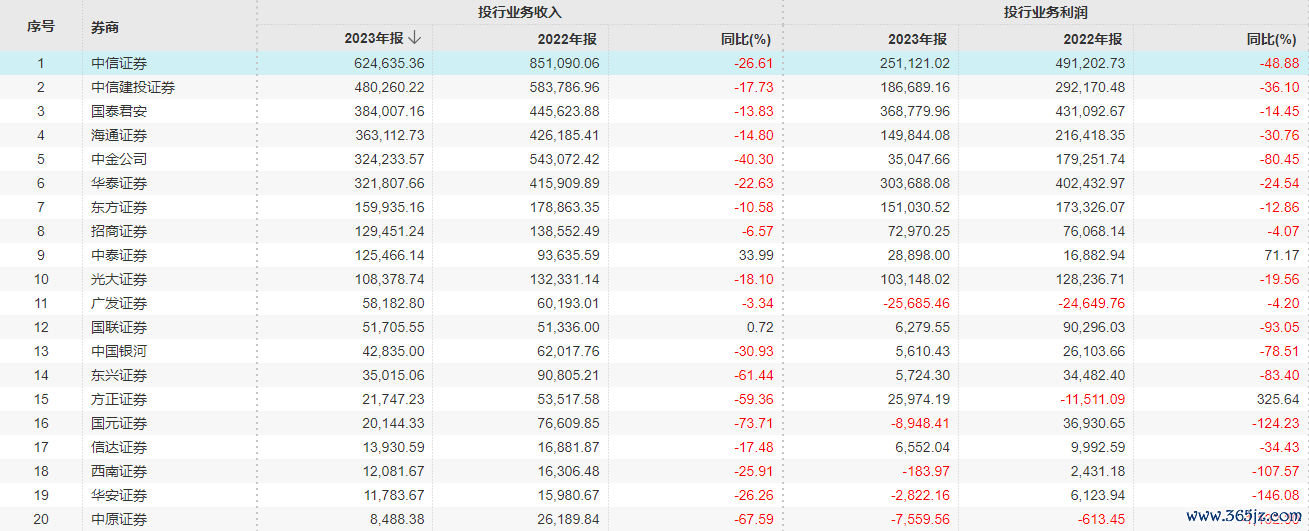
Task: Select broker 中金公司
Action: (119, 159)
